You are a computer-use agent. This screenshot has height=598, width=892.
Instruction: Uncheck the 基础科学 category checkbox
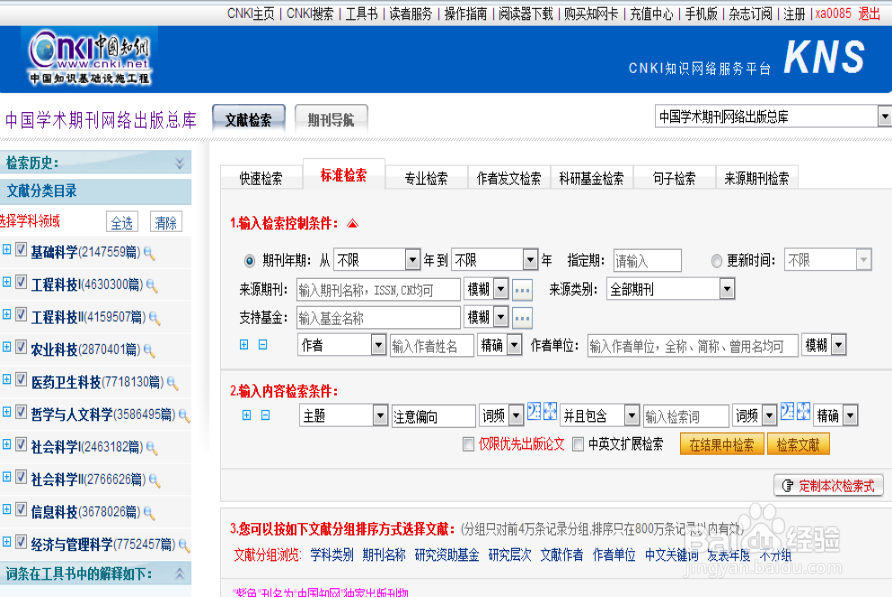coord(21,249)
